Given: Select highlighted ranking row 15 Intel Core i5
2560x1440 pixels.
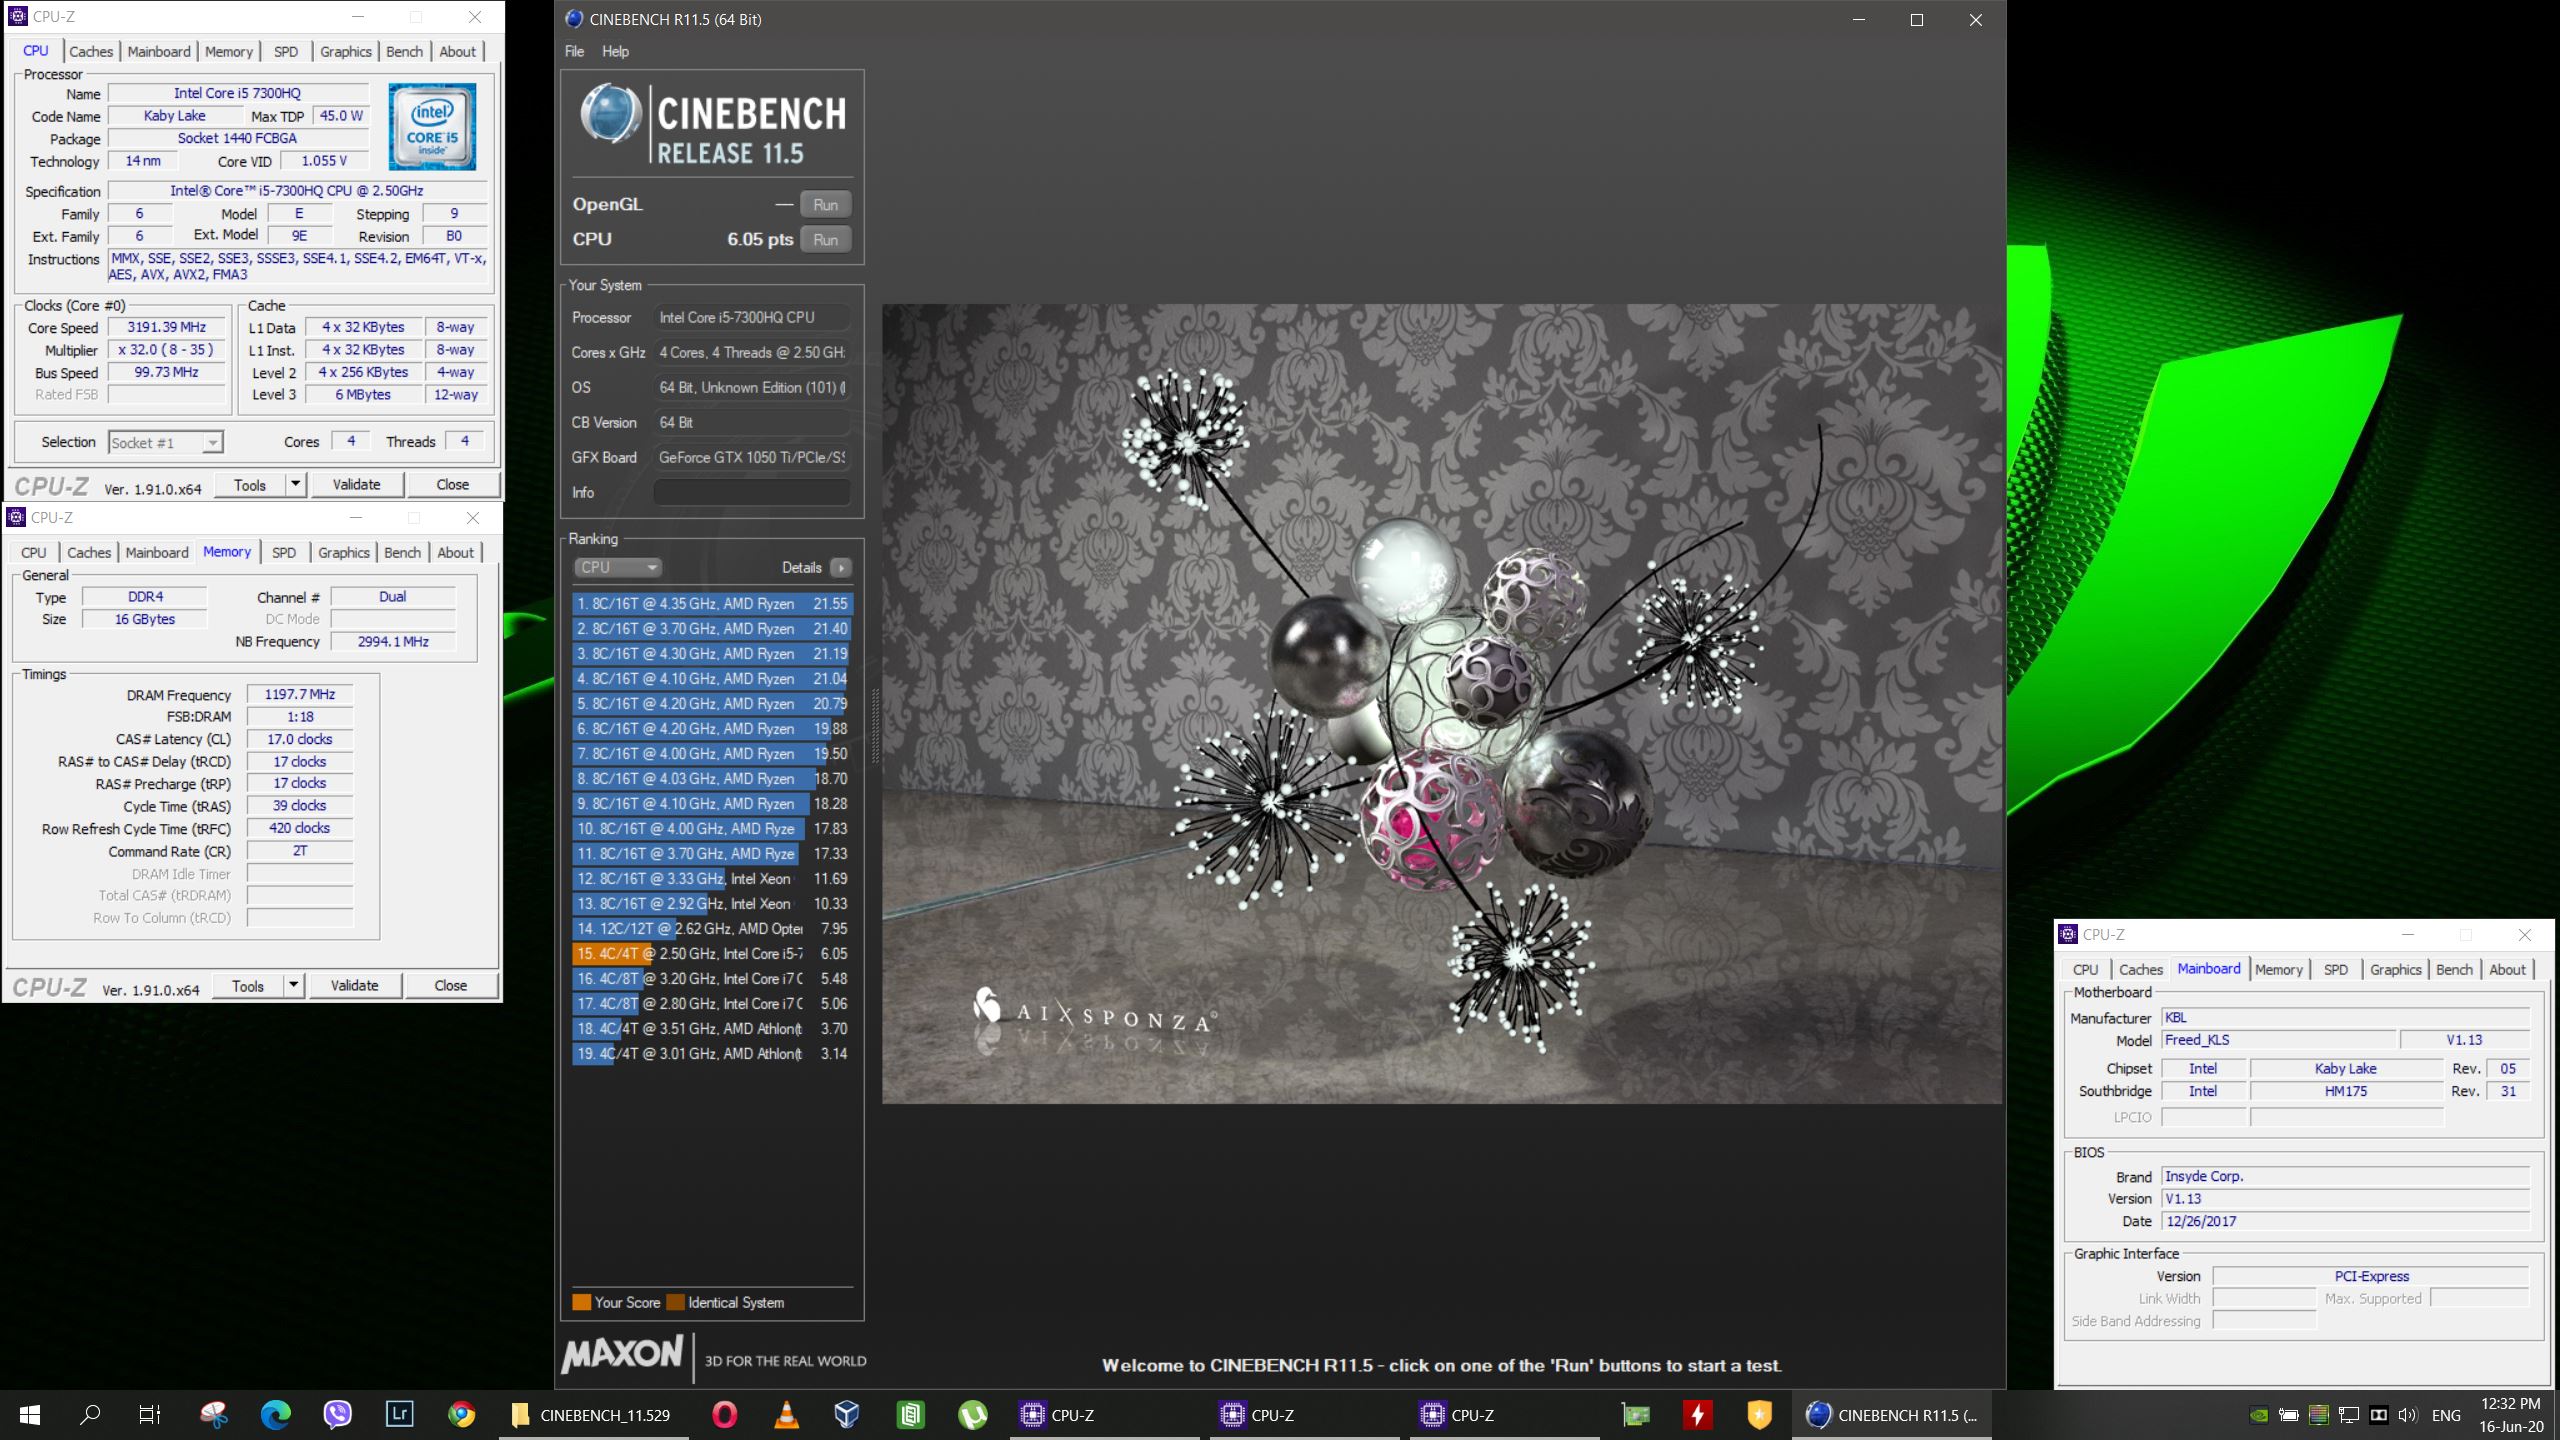Looking at the screenshot, I should pos(712,954).
